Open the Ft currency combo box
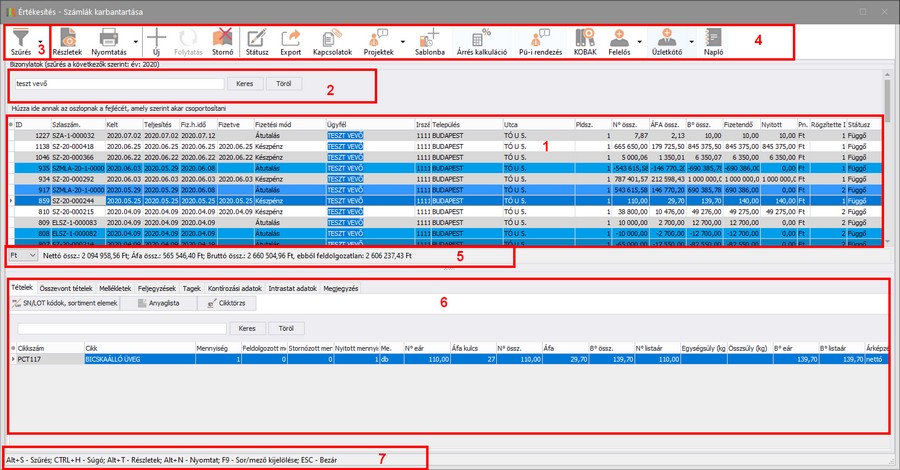Screen dimensions: 900x470 click(x=22, y=256)
